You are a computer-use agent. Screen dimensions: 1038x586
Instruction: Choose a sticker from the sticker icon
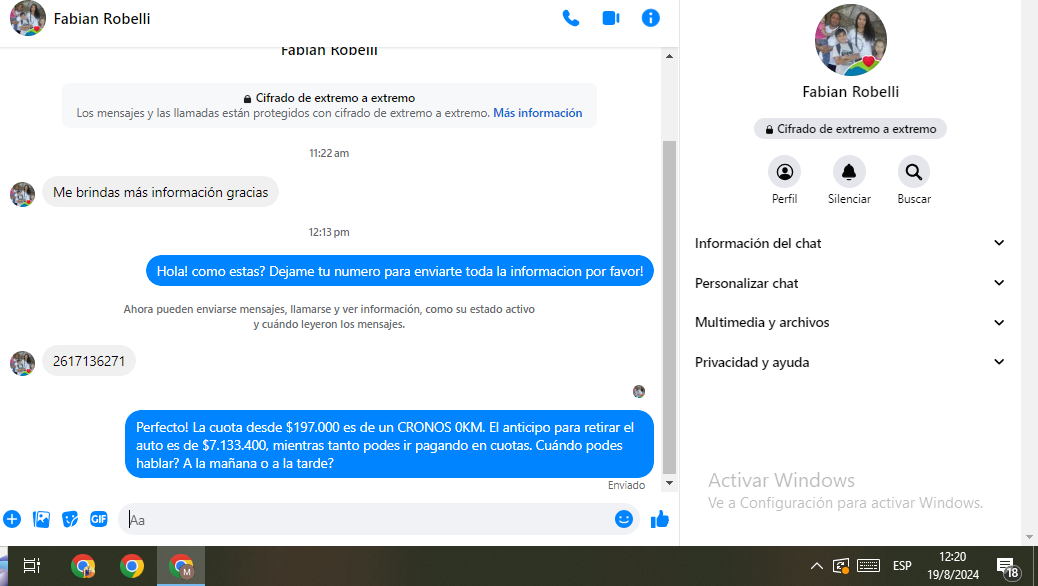[x=70, y=519]
